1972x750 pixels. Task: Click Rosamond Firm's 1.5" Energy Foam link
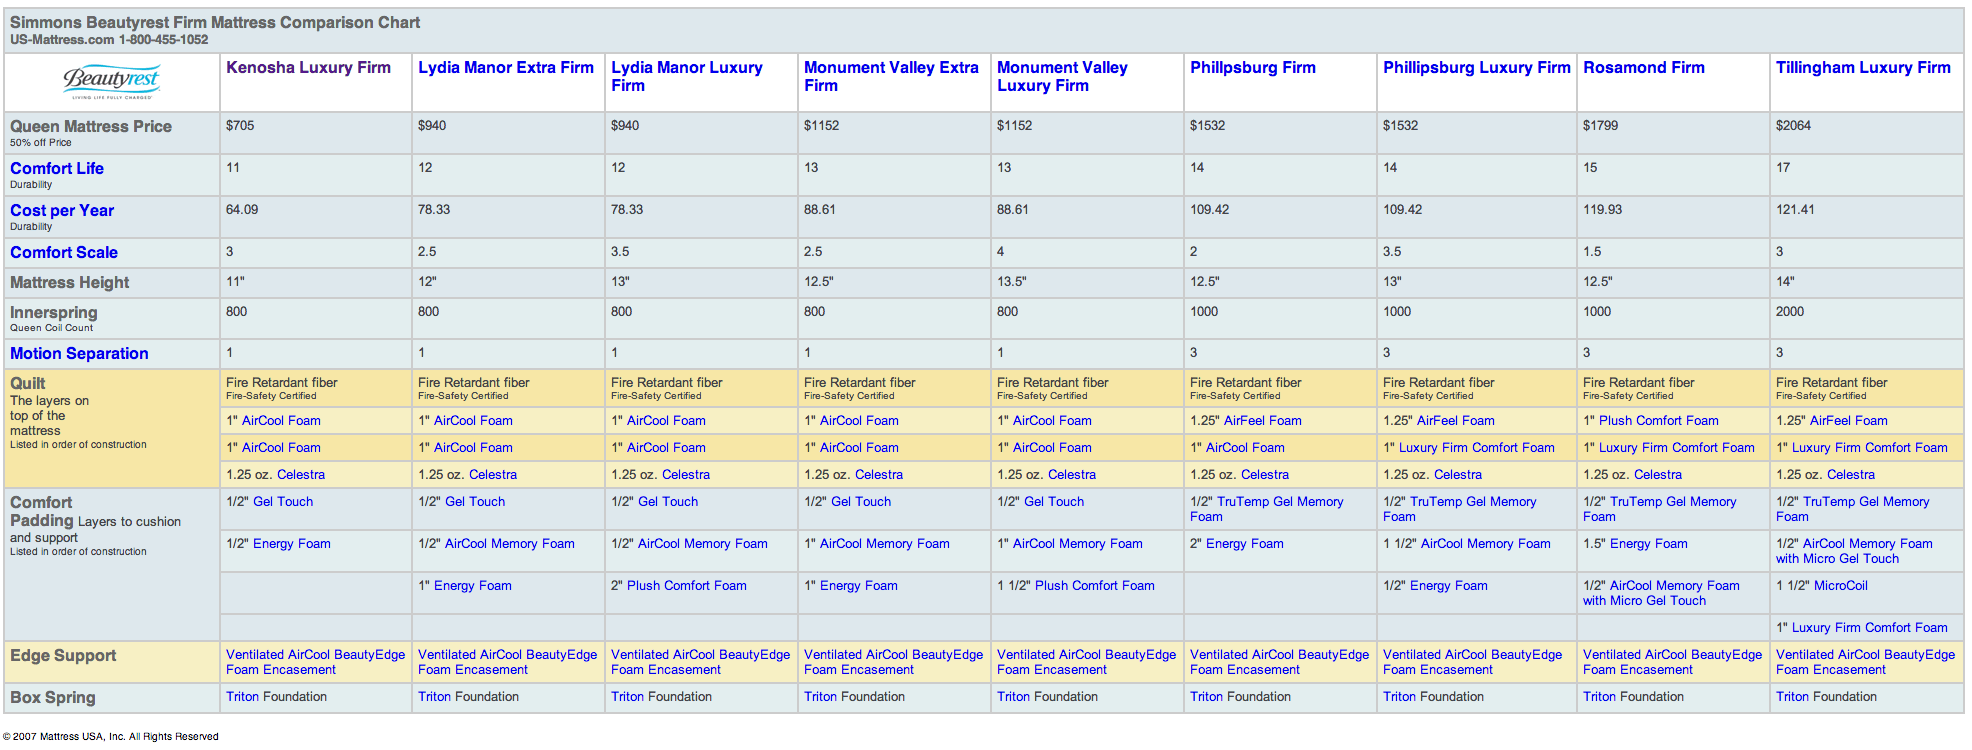pyautogui.click(x=1649, y=544)
